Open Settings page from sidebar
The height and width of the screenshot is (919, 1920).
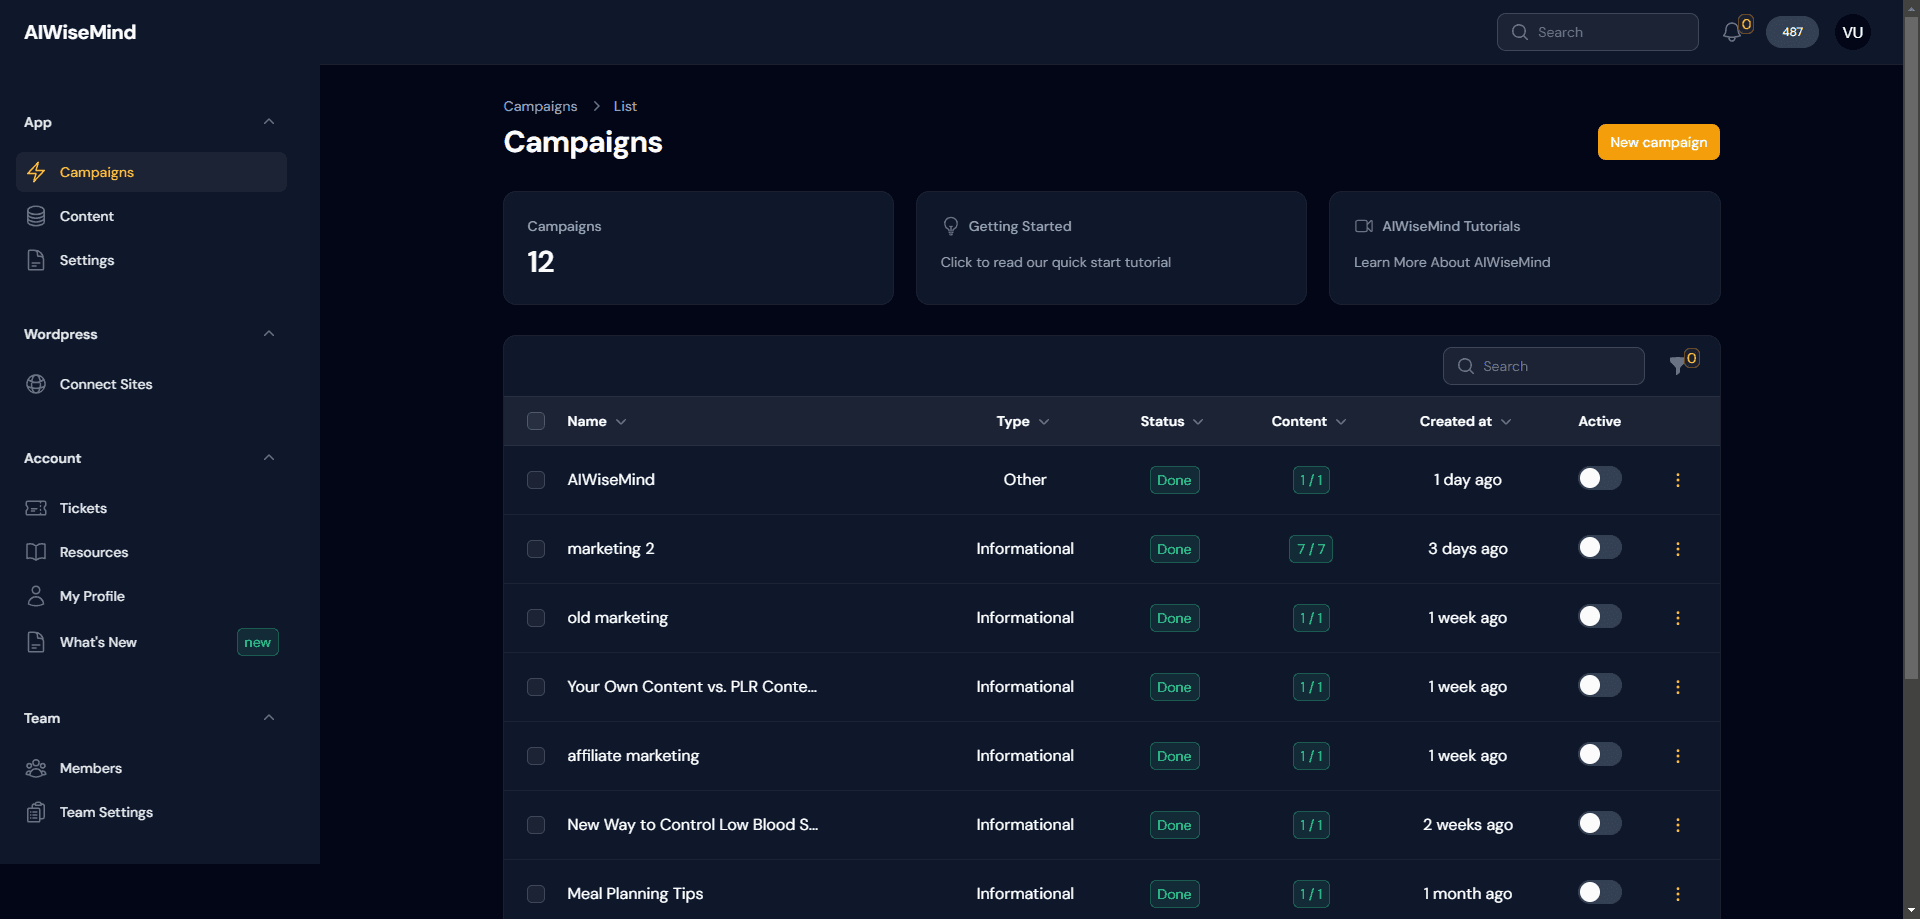[x=151, y=260]
